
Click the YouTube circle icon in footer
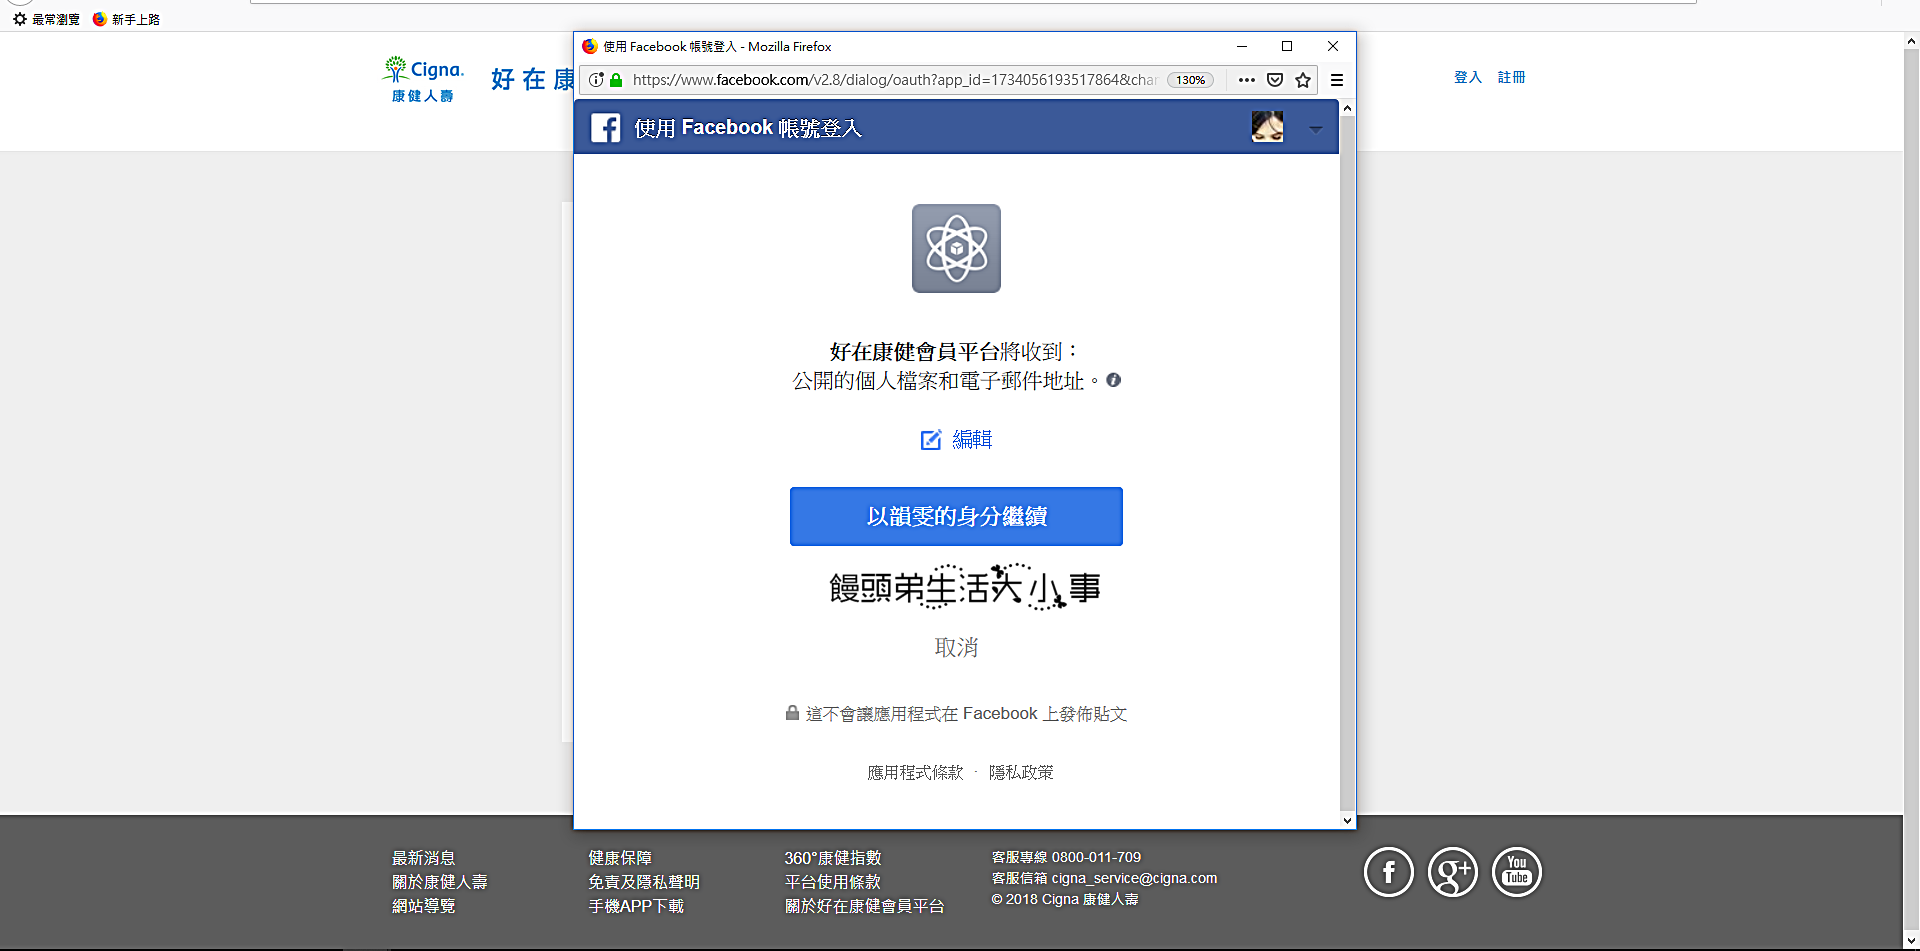[1517, 872]
